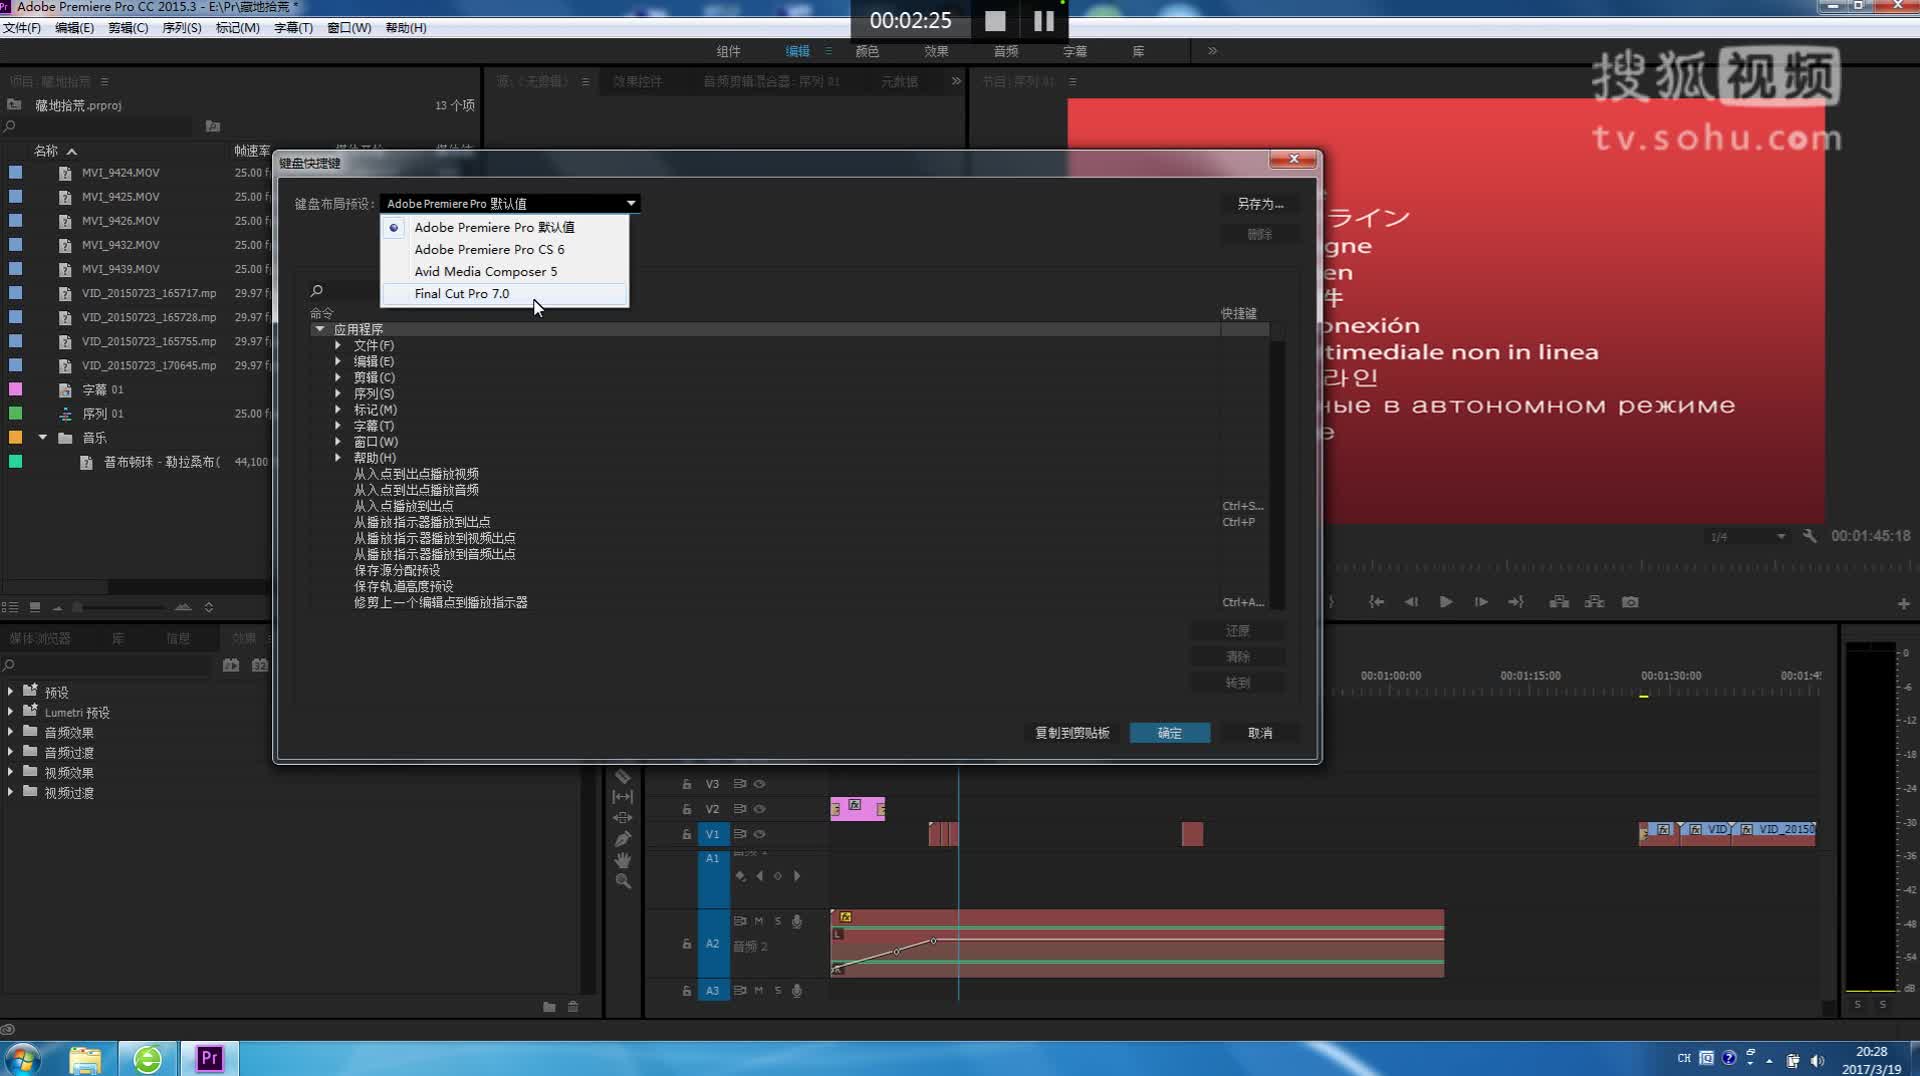The image size is (1920, 1076).
Task: Open the 文件(F) menu in menu bar
Action: tap(22, 28)
